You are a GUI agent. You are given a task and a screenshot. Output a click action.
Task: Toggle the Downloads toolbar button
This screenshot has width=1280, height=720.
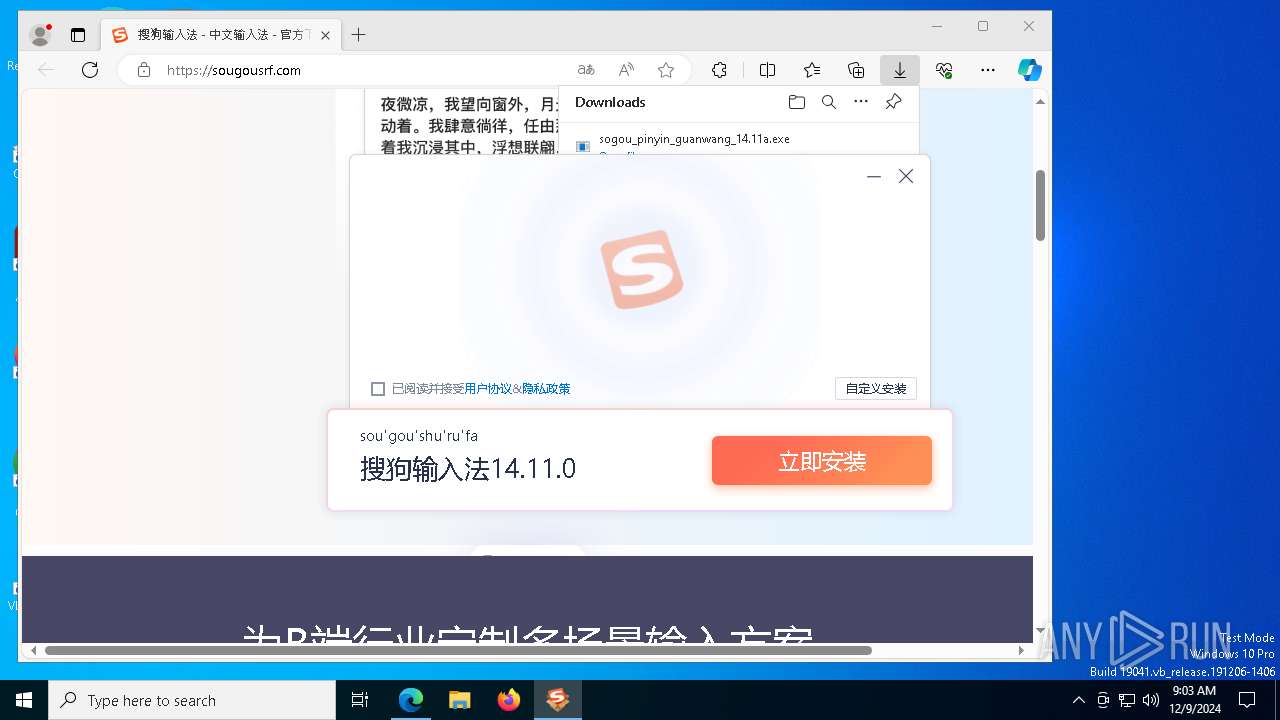click(x=900, y=70)
